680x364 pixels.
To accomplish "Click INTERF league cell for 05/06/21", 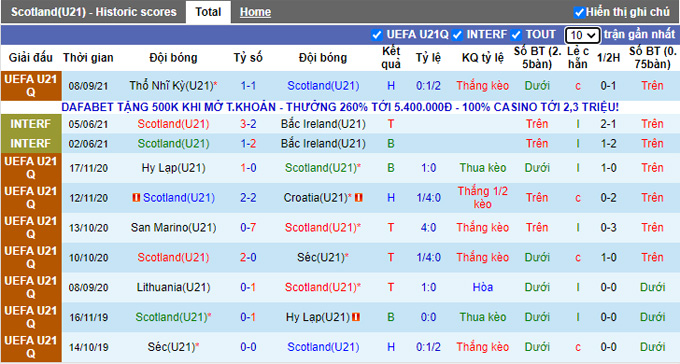I will pyautogui.click(x=31, y=124).
